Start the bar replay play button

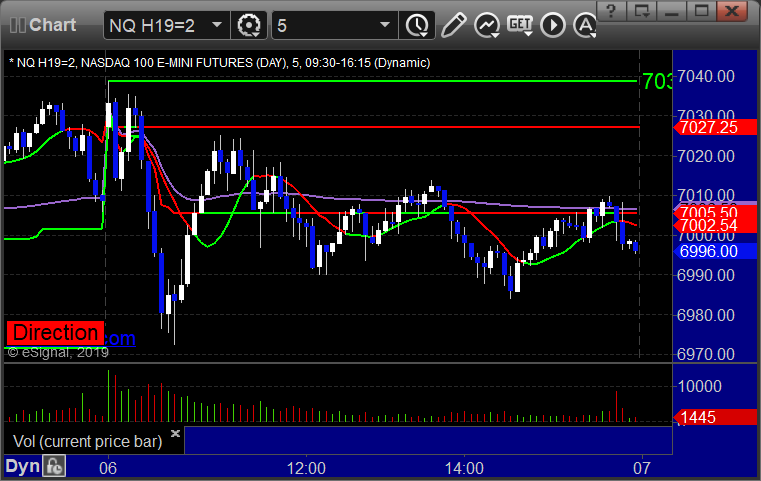coord(553,25)
